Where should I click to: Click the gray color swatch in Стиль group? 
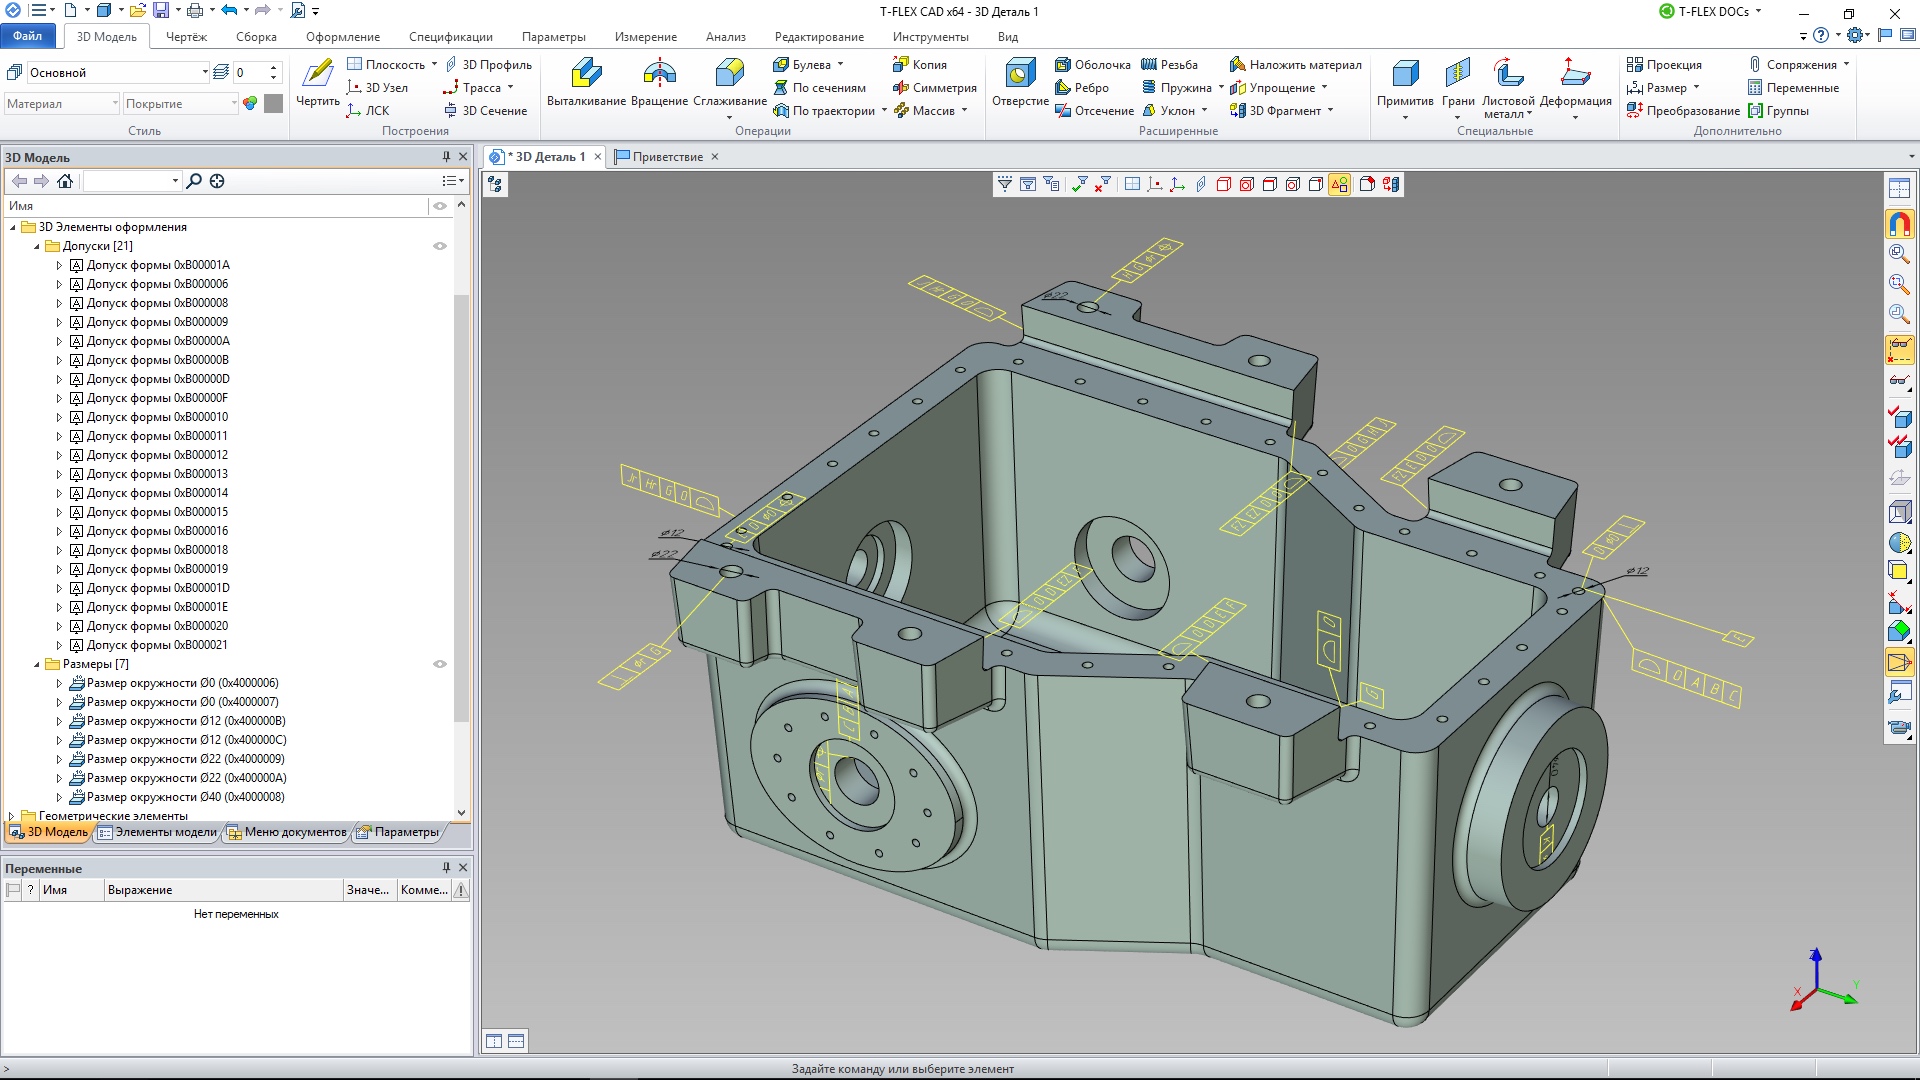(273, 103)
